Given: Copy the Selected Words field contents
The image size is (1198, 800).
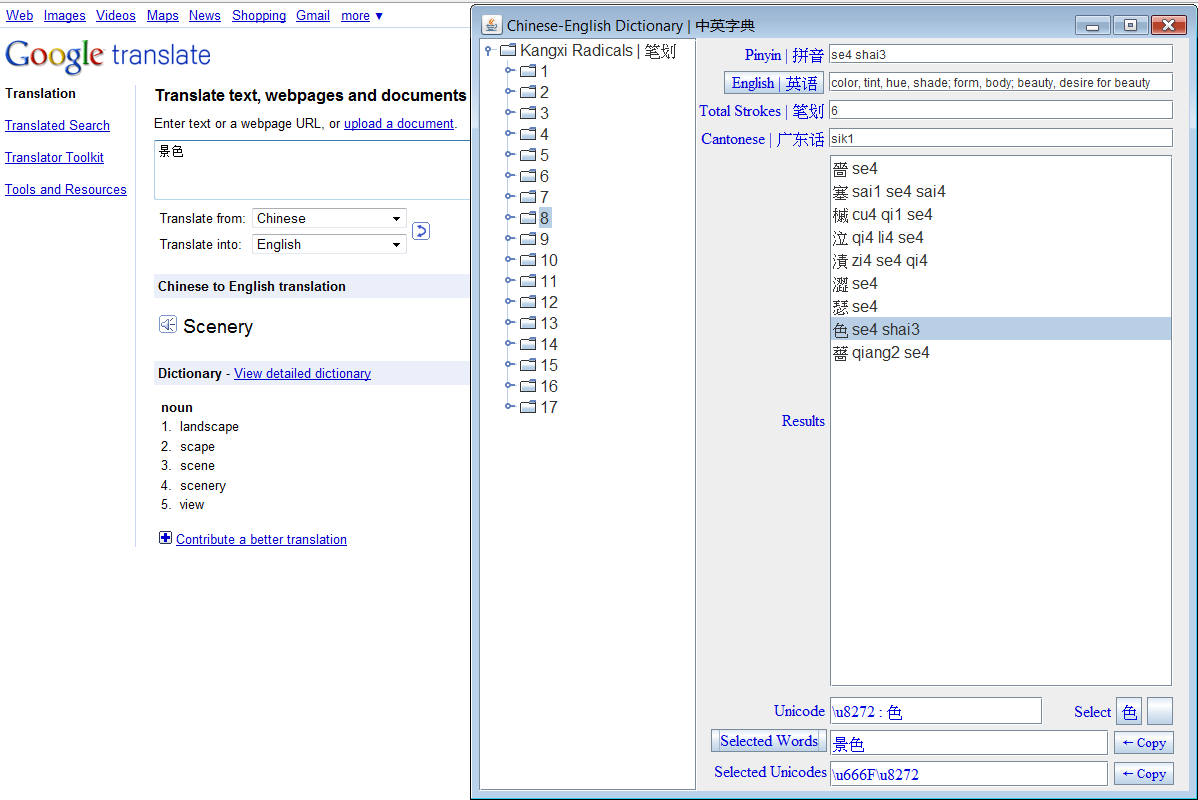Looking at the screenshot, I should [x=1143, y=743].
